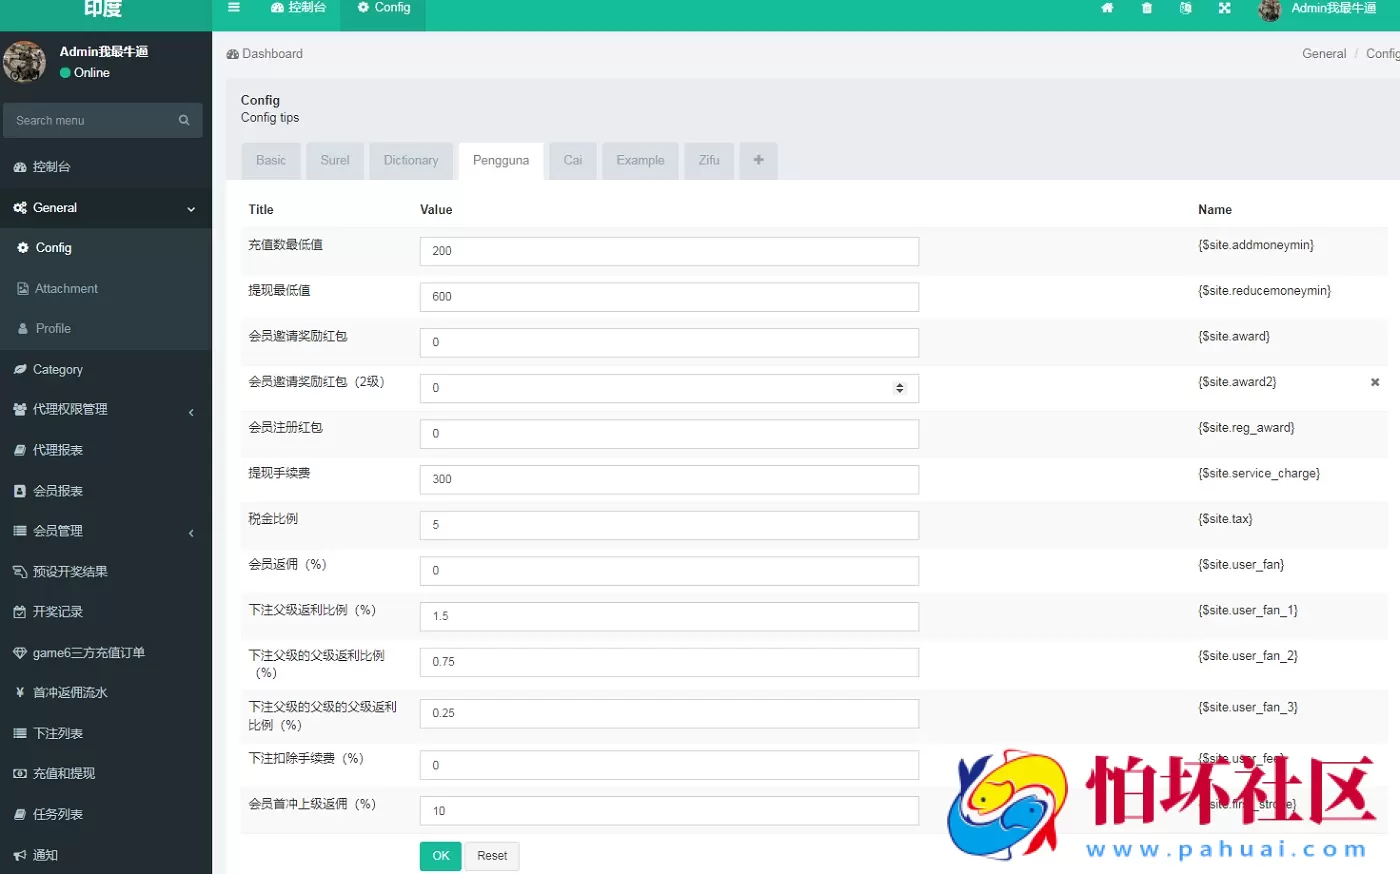Switch to the Dictionary tab
1400x874 pixels.
(410, 160)
